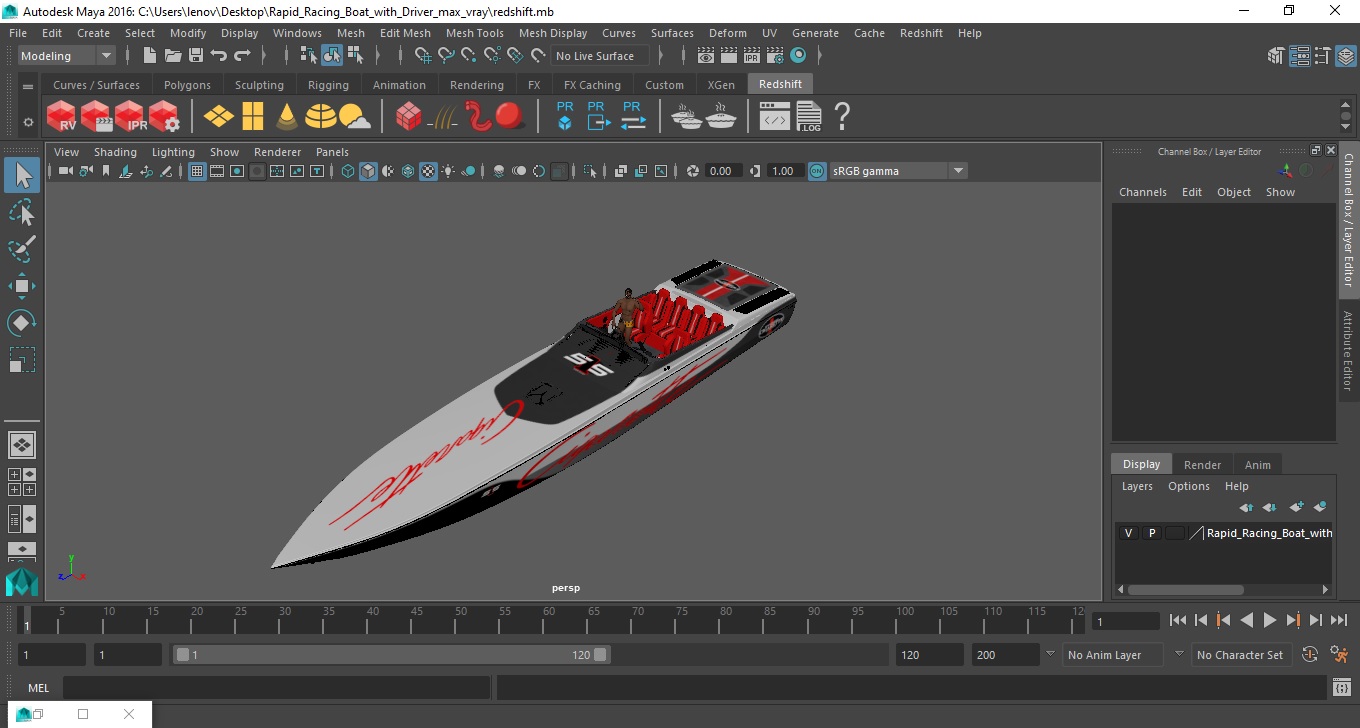
Task: Click the first PR proxy cube icon
Action: [565, 116]
